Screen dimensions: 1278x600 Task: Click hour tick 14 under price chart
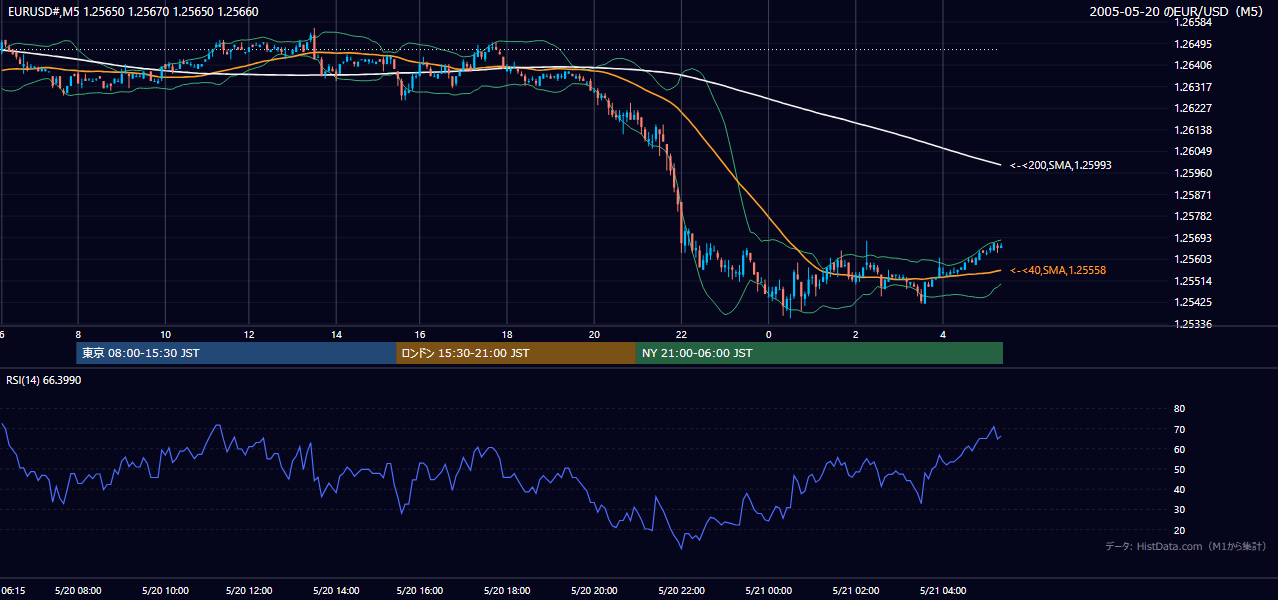(x=337, y=334)
